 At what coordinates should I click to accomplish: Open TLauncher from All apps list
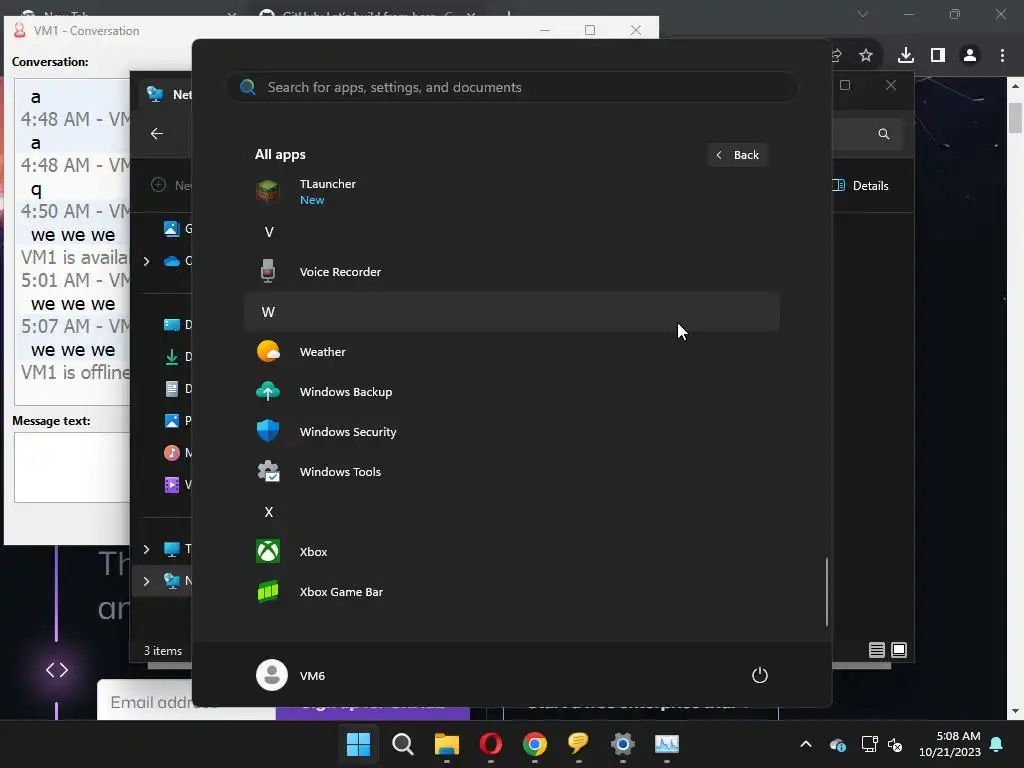(x=511, y=191)
